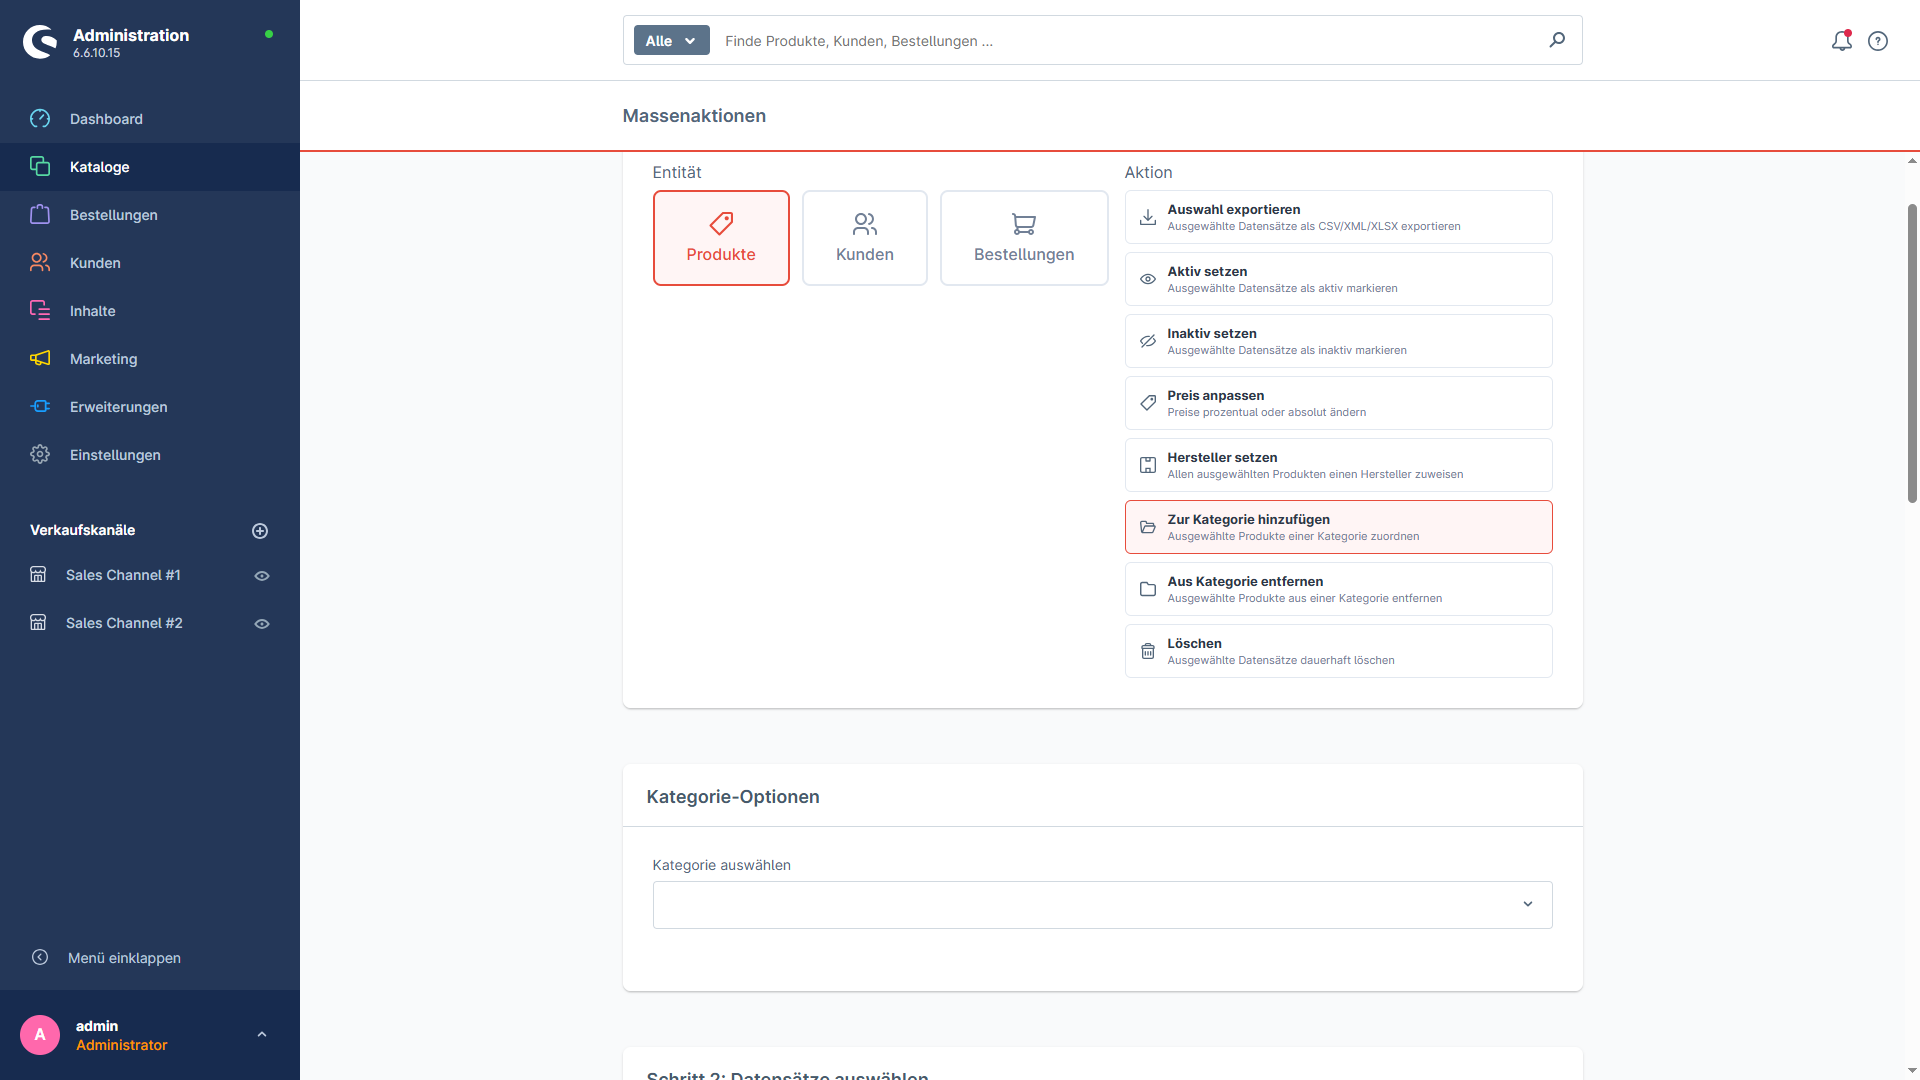Viewport: 1920px width, 1080px height.
Task: Click the help question mark icon
Action: coord(1878,41)
